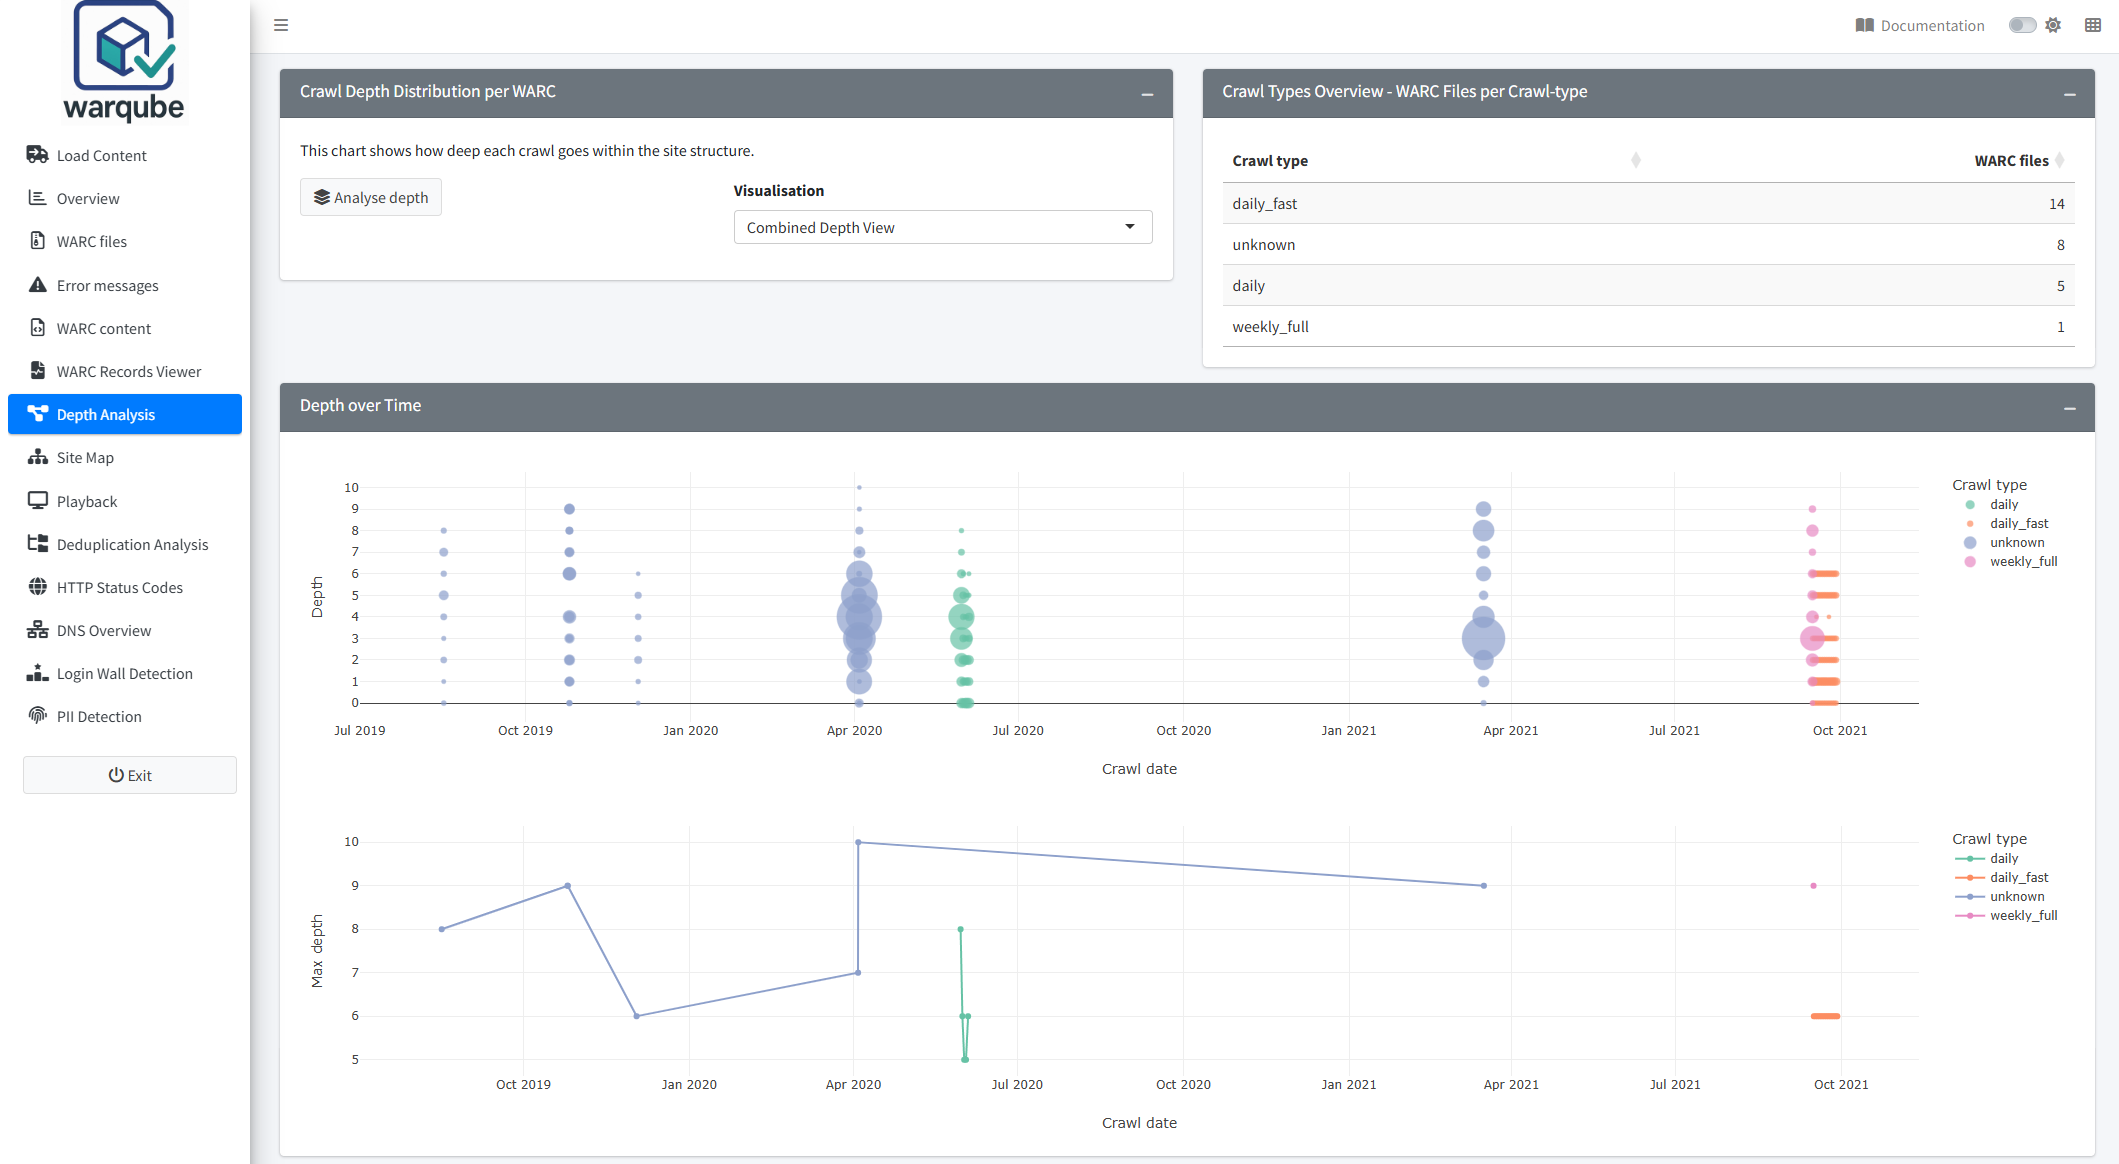The width and height of the screenshot is (2119, 1164).
Task: Toggle 'daily' series in bubble chart legend
Action: click(x=1992, y=504)
